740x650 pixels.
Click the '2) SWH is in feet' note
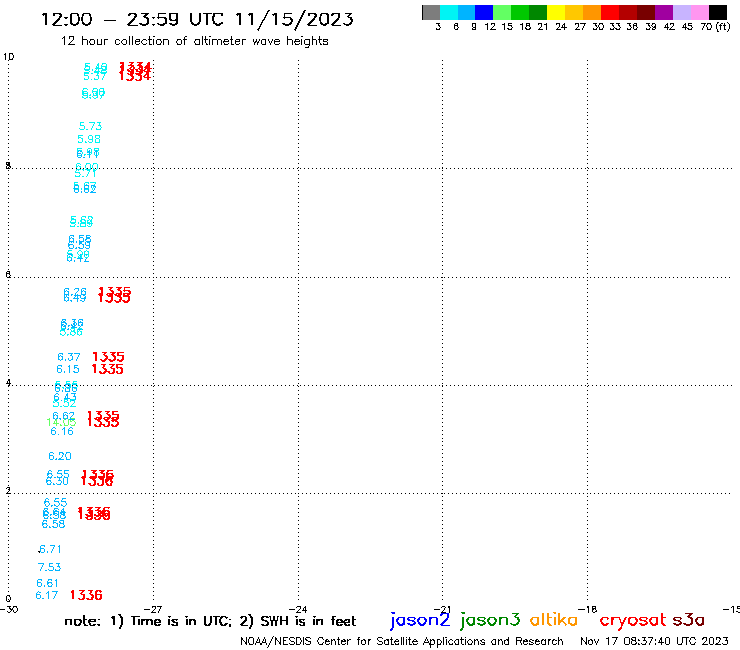(x=297, y=621)
